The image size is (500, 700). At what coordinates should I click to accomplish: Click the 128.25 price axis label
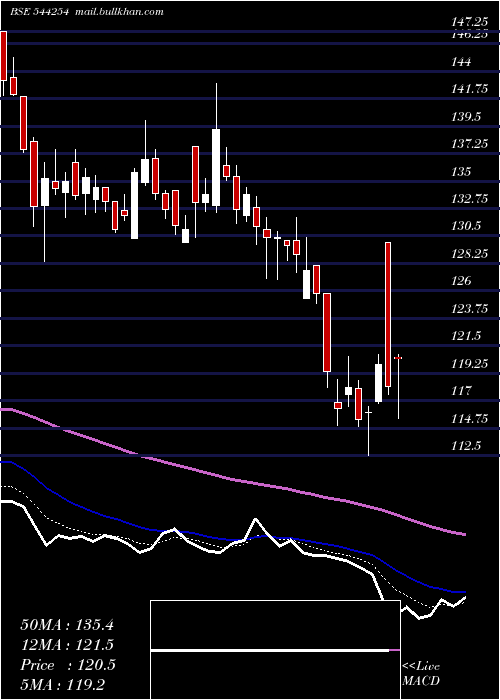(x=469, y=254)
